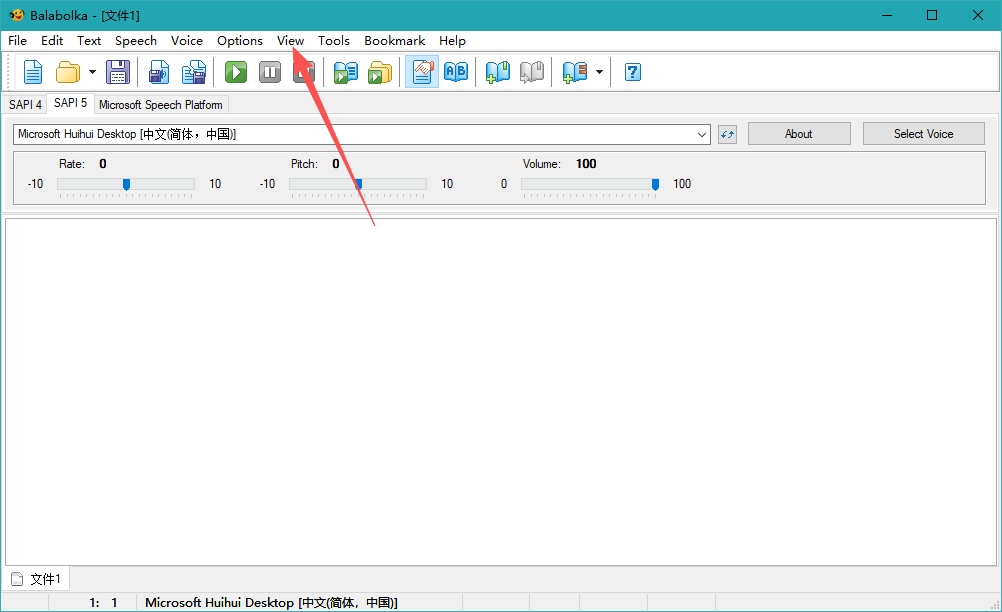Maximize the Balabolka window
1002x612 pixels.
click(932, 15)
